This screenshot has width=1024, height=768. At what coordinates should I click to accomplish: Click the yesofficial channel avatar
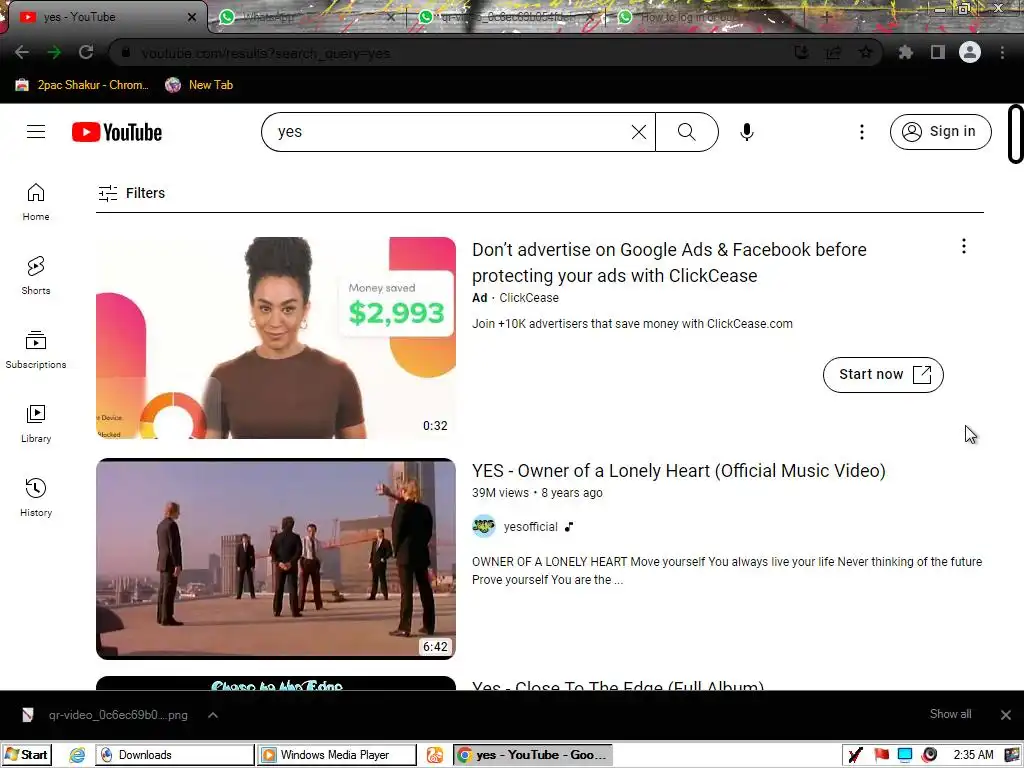(484, 526)
